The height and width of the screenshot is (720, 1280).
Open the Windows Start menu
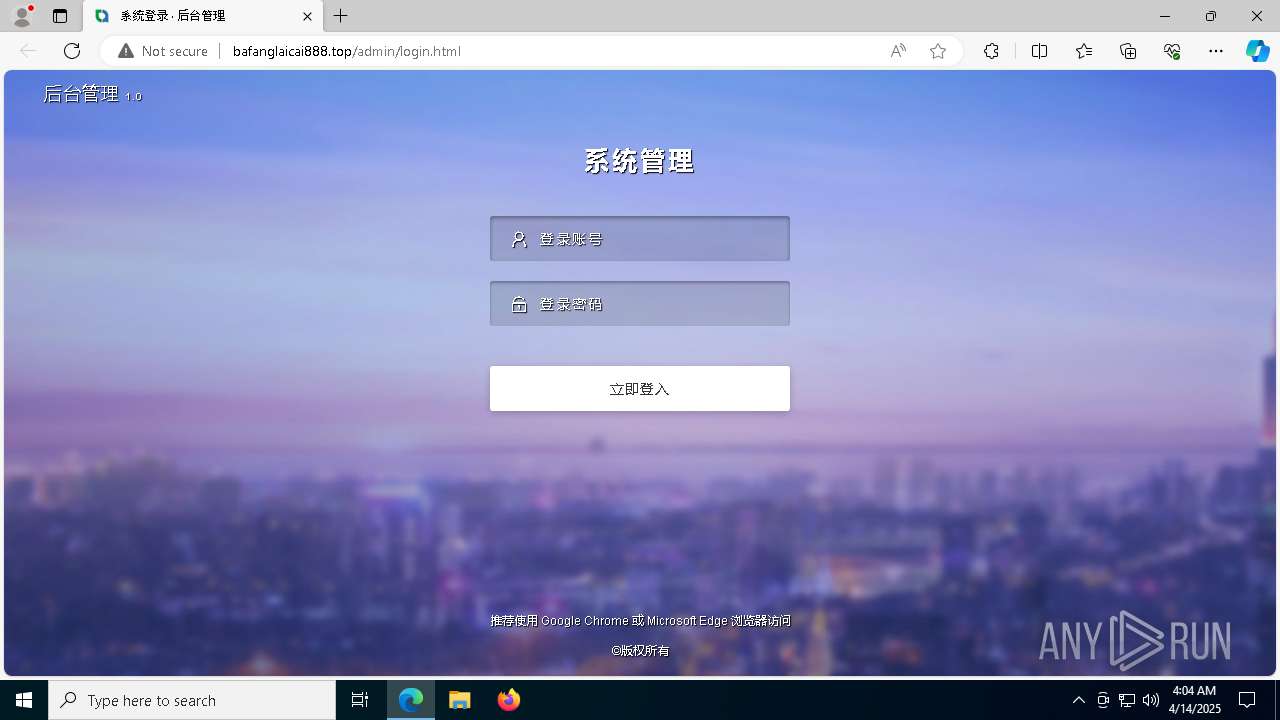[x=24, y=700]
